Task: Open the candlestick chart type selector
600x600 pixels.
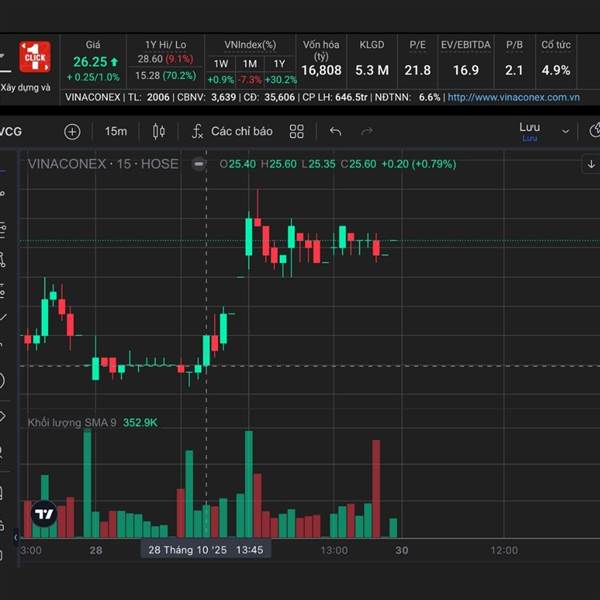Action: pyautogui.click(x=159, y=131)
